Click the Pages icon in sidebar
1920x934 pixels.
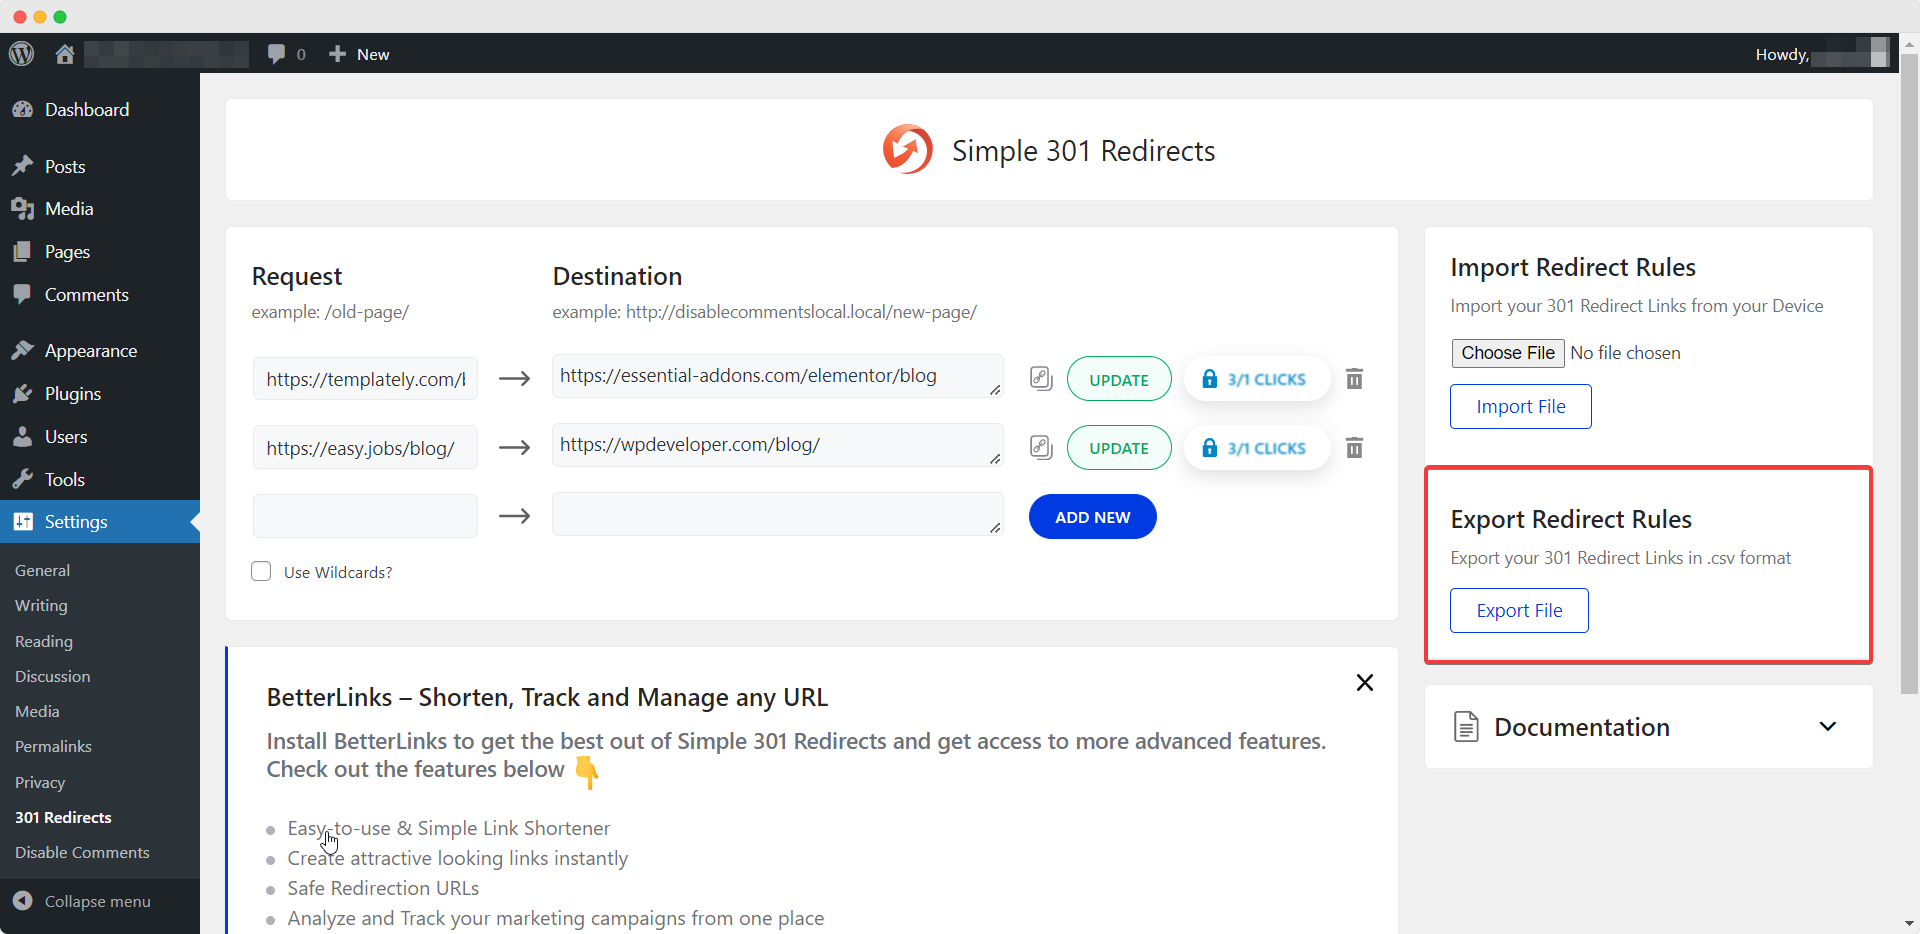click(22, 252)
